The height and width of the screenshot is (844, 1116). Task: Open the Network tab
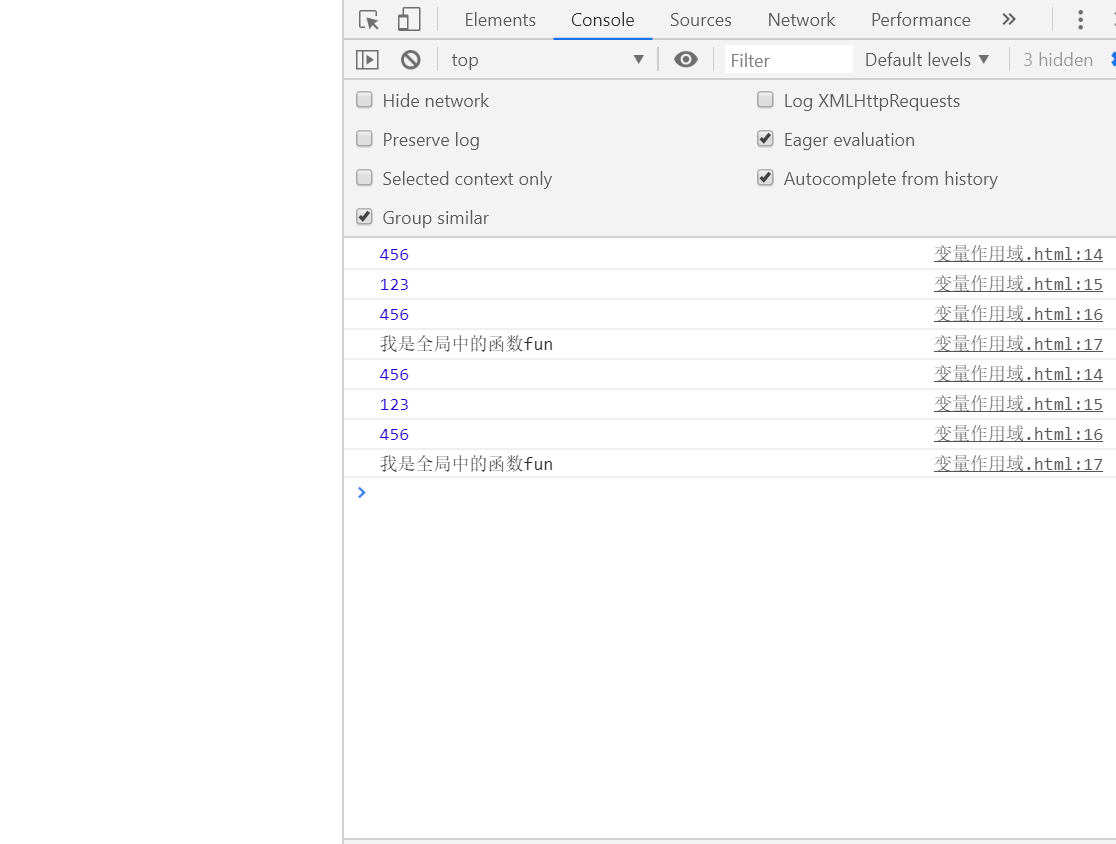point(801,20)
